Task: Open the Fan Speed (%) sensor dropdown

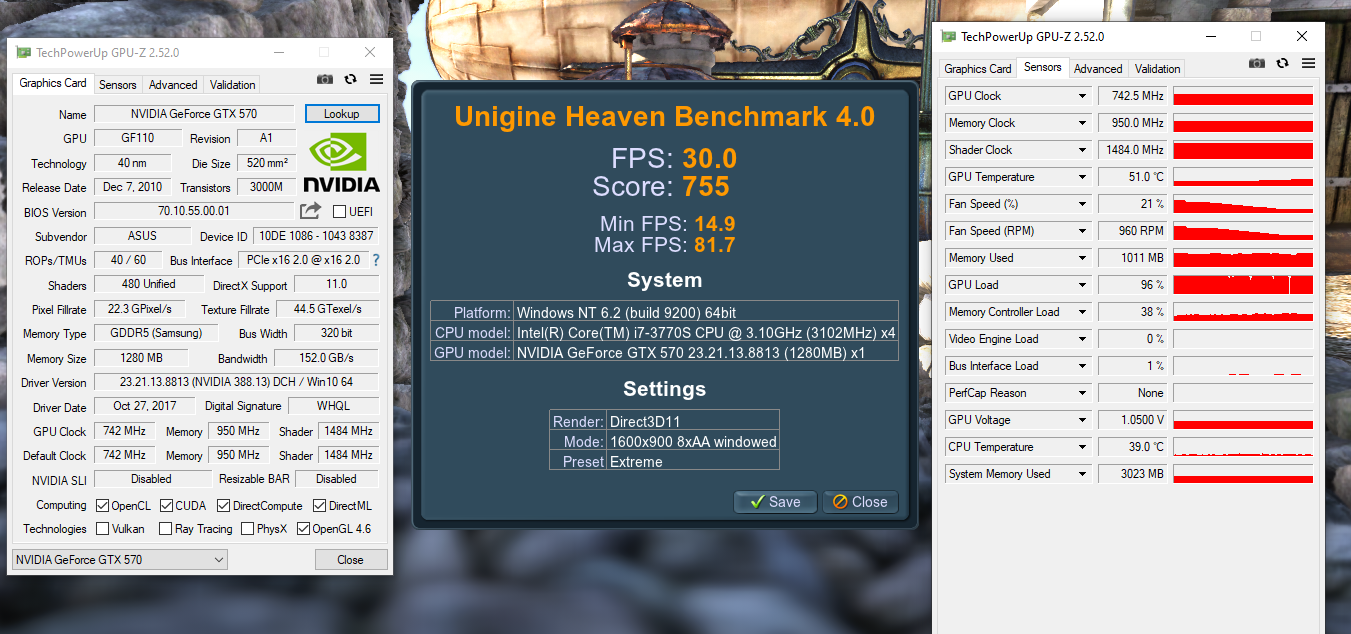Action: tap(1082, 204)
